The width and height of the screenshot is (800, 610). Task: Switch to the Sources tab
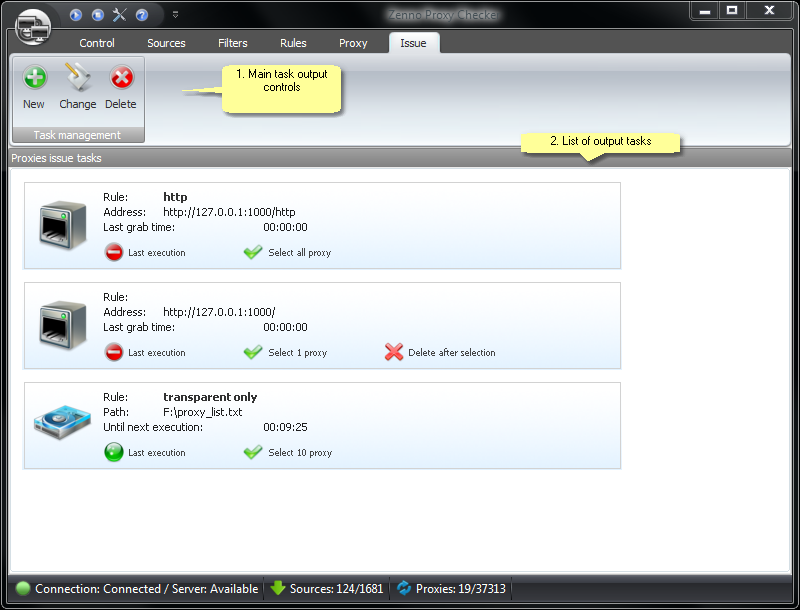(166, 43)
